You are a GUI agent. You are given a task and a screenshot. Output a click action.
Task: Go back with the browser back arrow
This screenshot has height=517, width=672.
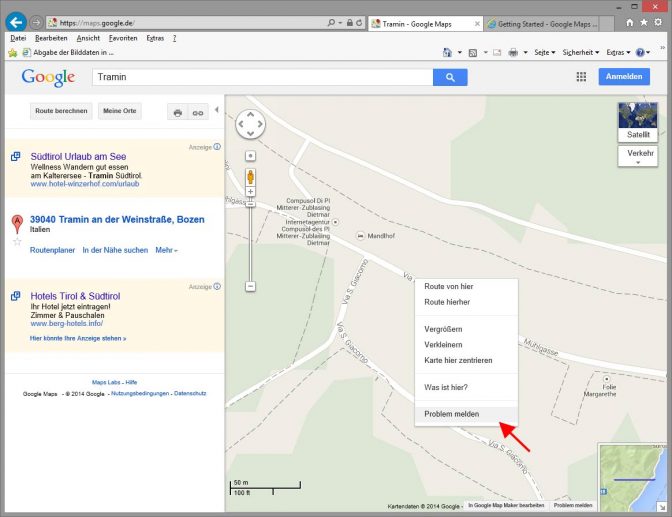(x=16, y=22)
